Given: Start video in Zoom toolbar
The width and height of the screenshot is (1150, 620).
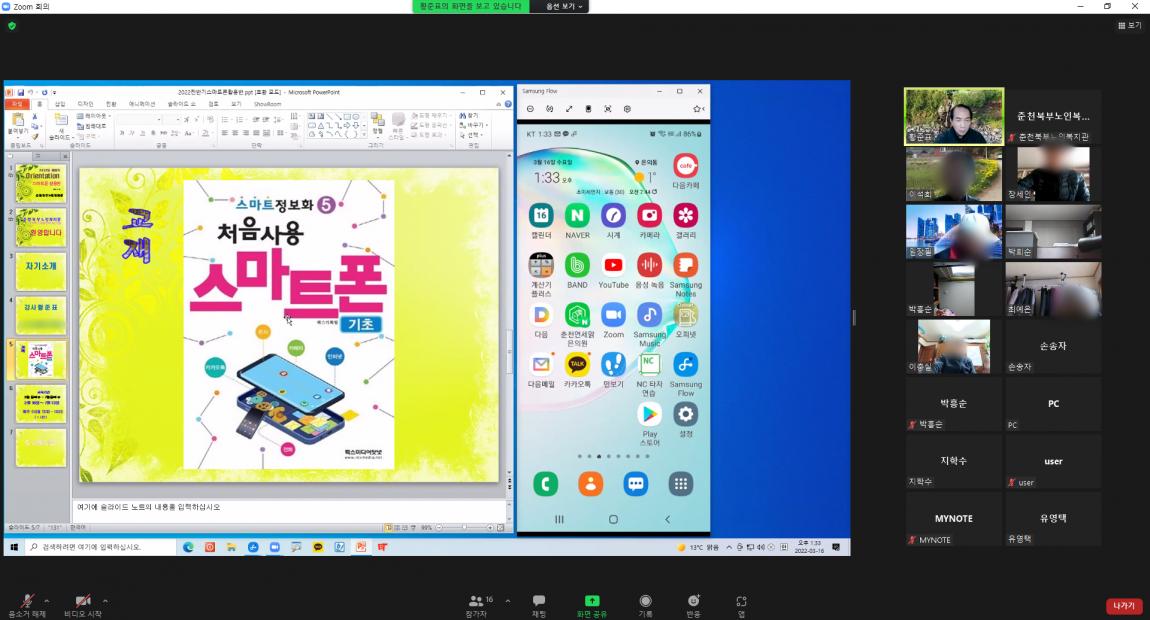Looking at the screenshot, I should point(82,605).
